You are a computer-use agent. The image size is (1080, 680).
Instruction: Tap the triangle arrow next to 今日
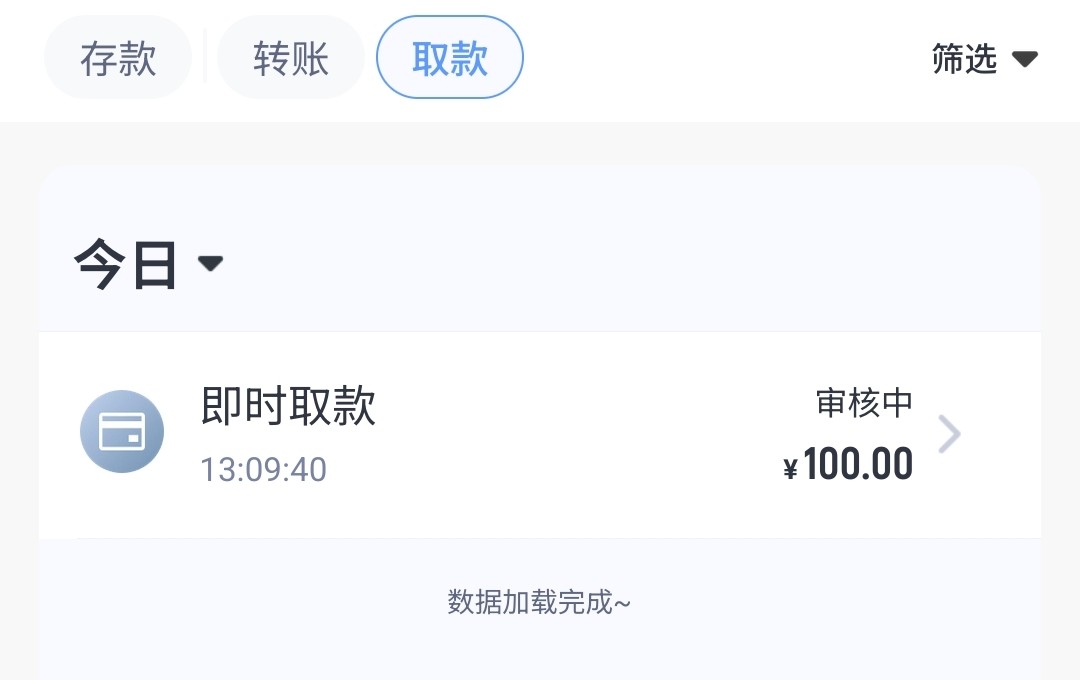pyautogui.click(x=210, y=265)
